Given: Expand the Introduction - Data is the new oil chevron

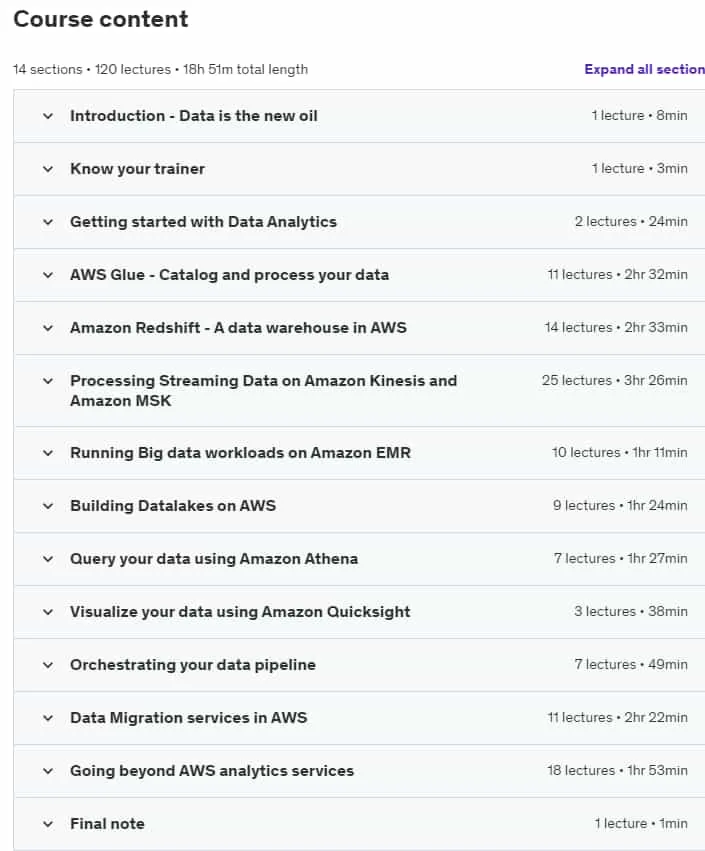Looking at the screenshot, I should pos(48,116).
